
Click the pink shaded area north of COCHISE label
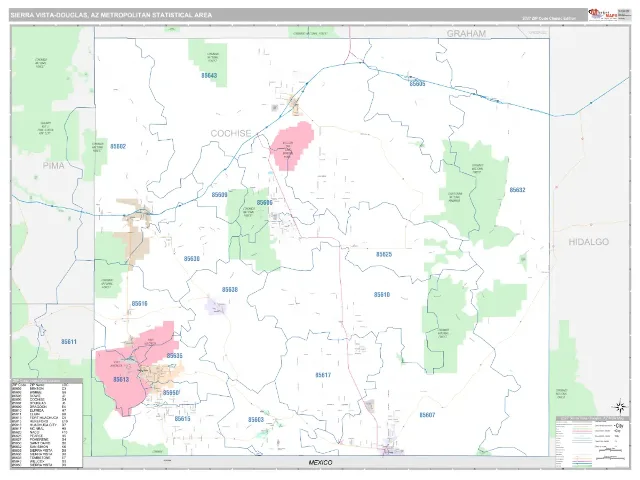point(292,145)
